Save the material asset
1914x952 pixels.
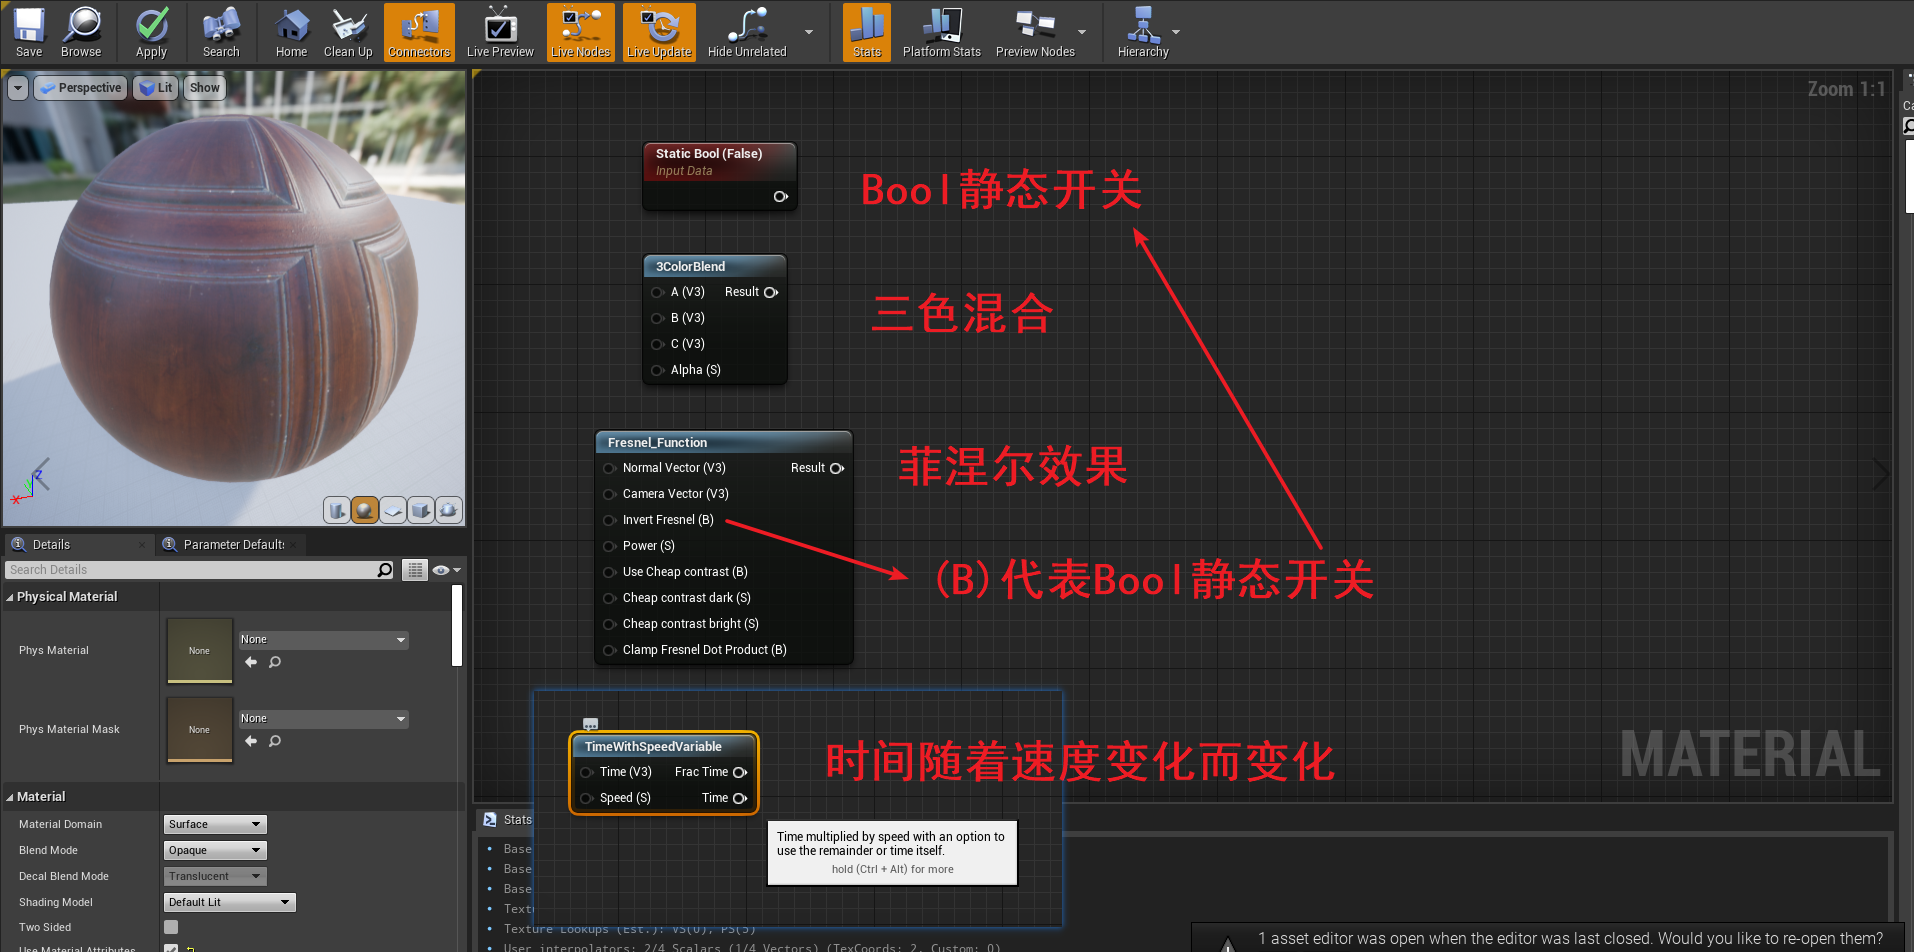[28, 31]
